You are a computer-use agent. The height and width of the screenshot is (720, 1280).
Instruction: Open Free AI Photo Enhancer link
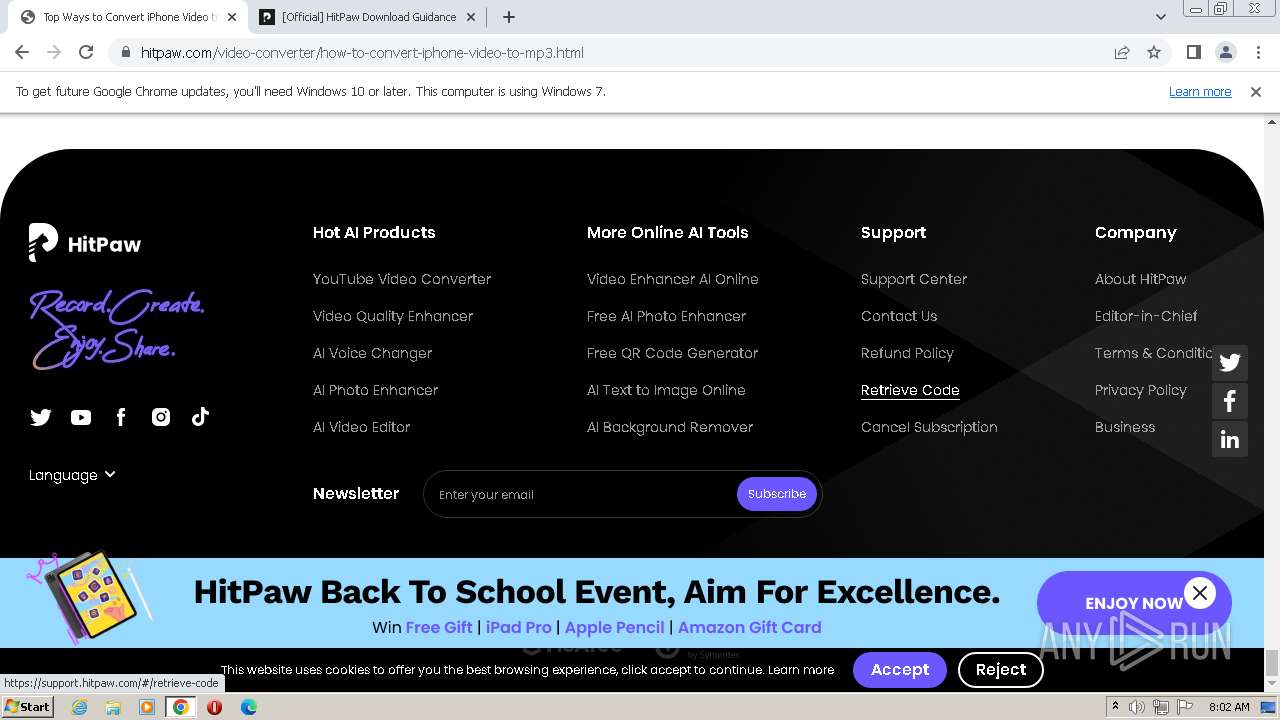point(667,316)
